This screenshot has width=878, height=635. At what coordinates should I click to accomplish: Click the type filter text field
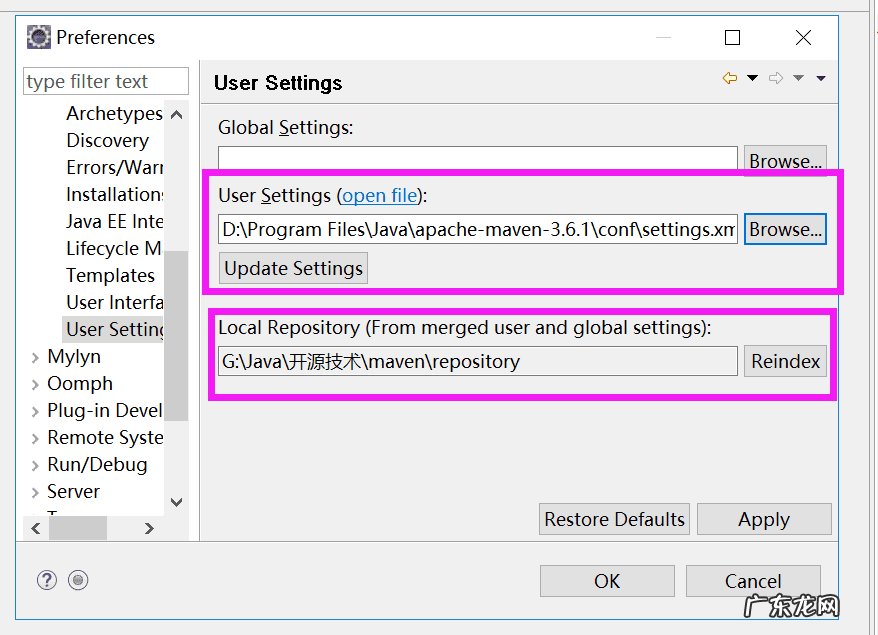105,81
